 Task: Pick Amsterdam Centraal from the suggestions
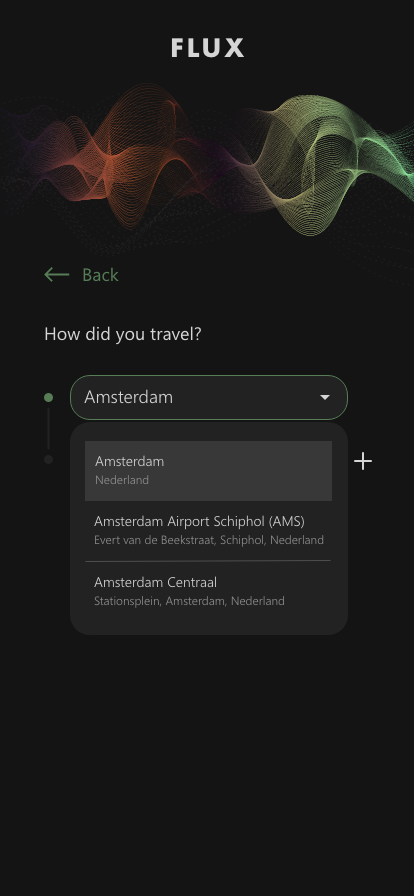pos(208,591)
